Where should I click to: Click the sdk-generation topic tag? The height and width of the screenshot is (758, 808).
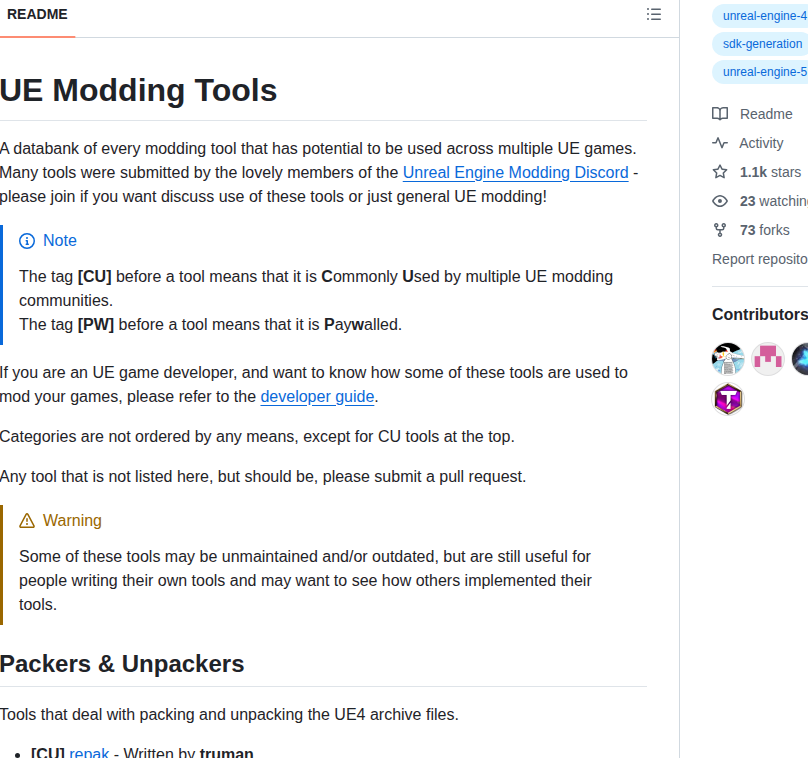(x=762, y=44)
